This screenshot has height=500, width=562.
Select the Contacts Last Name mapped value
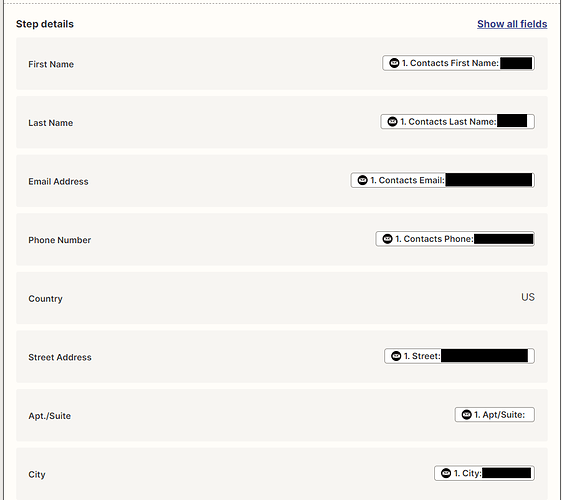(457, 122)
